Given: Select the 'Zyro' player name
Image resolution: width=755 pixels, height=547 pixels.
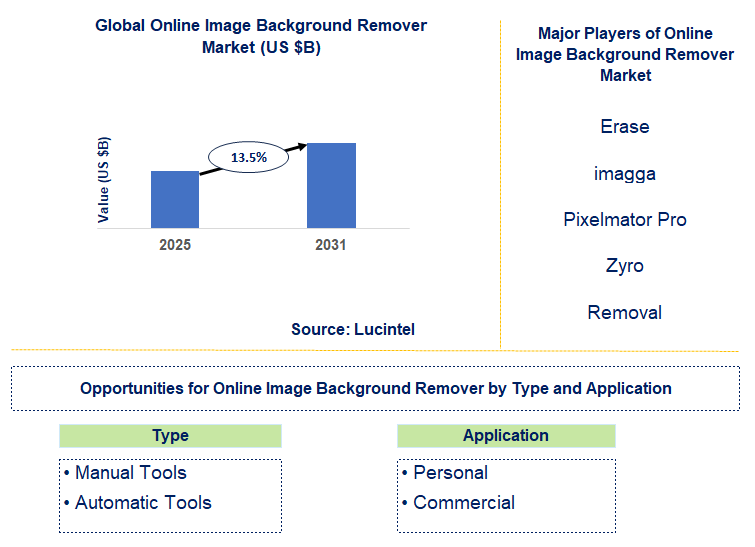Looking at the screenshot, I should coord(625,266).
